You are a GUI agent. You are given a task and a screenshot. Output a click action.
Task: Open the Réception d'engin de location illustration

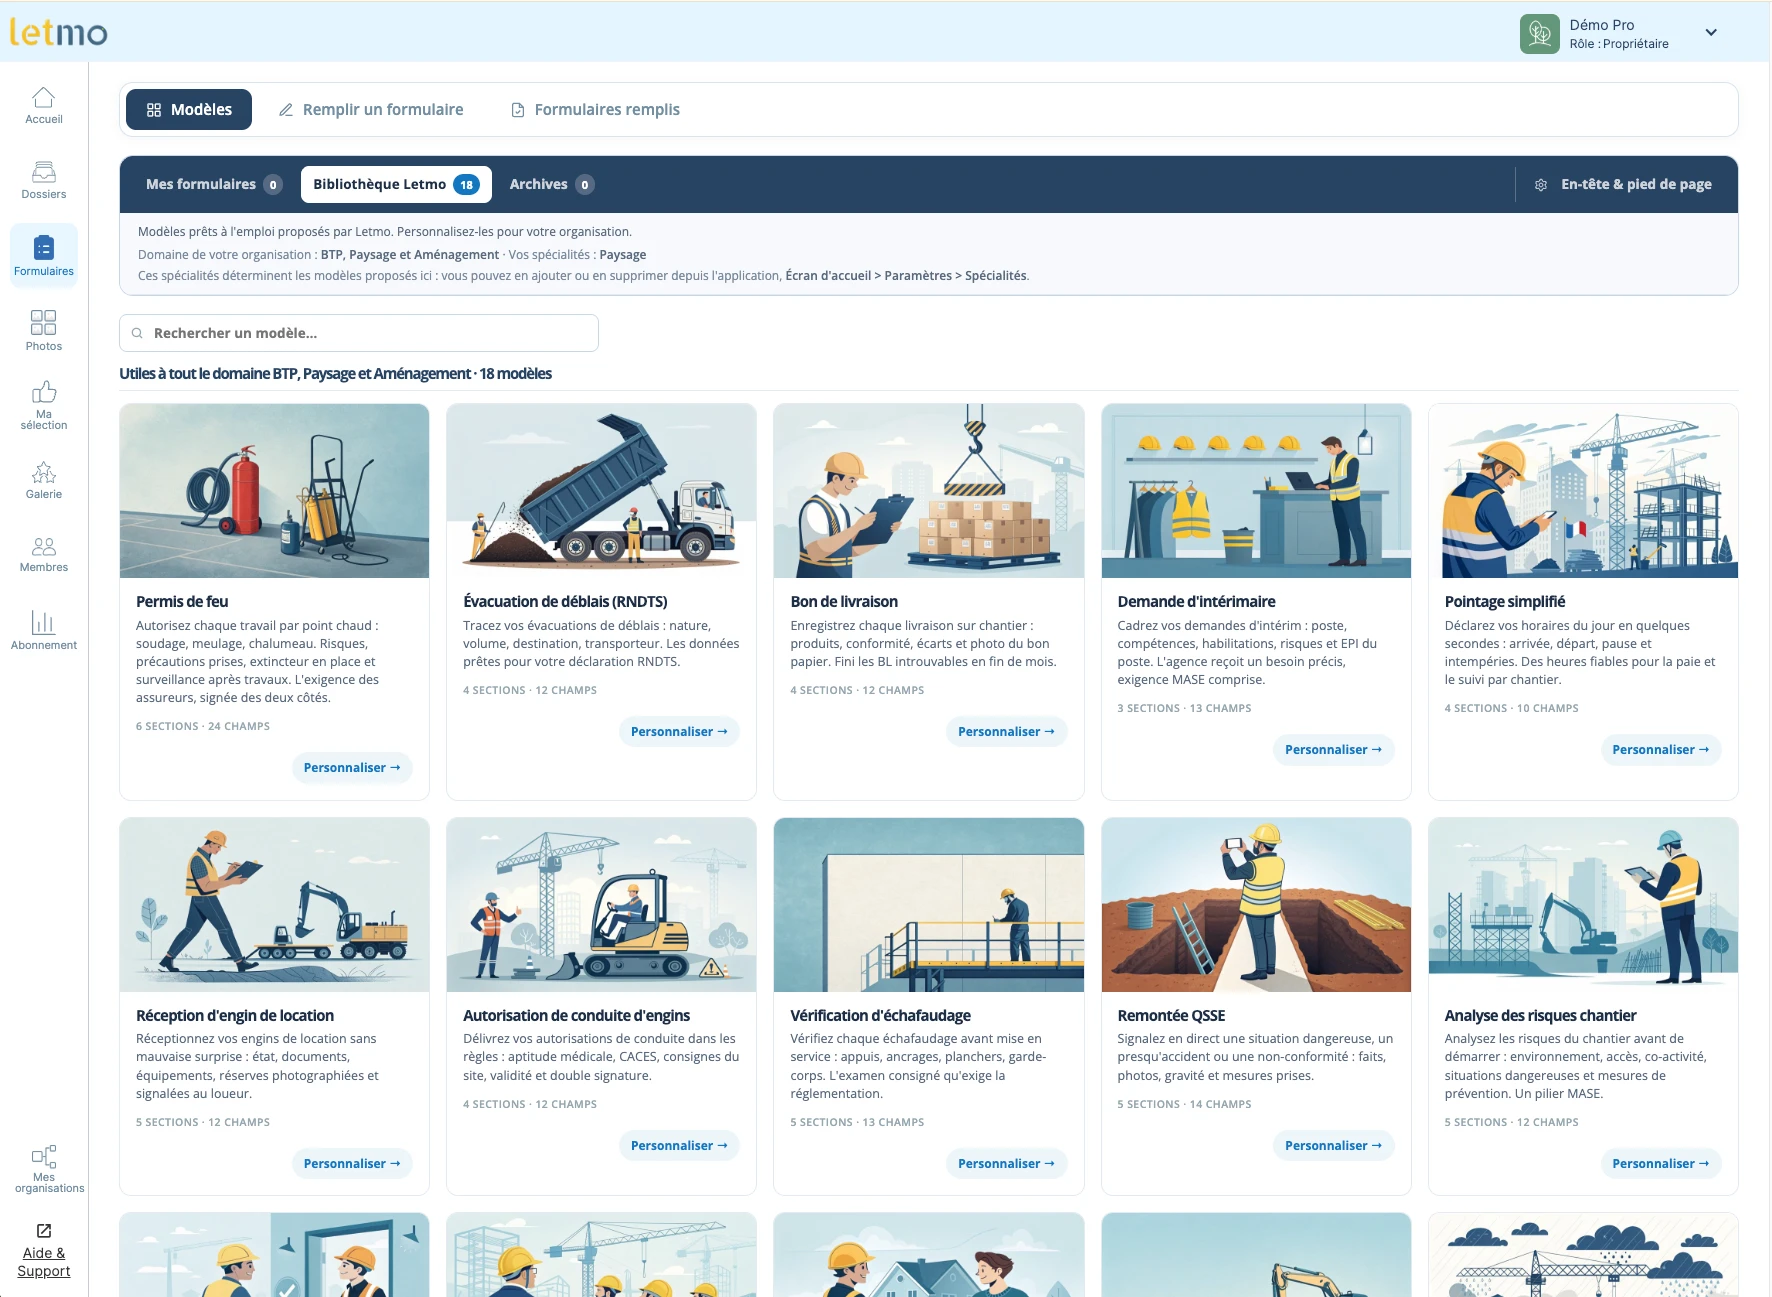[x=274, y=905]
